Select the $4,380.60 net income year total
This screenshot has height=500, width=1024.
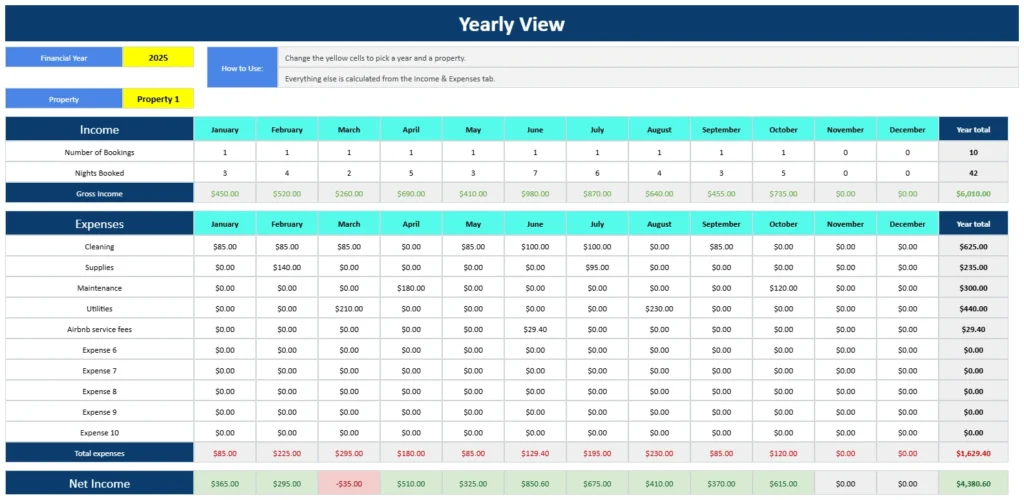tap(973, 484)
